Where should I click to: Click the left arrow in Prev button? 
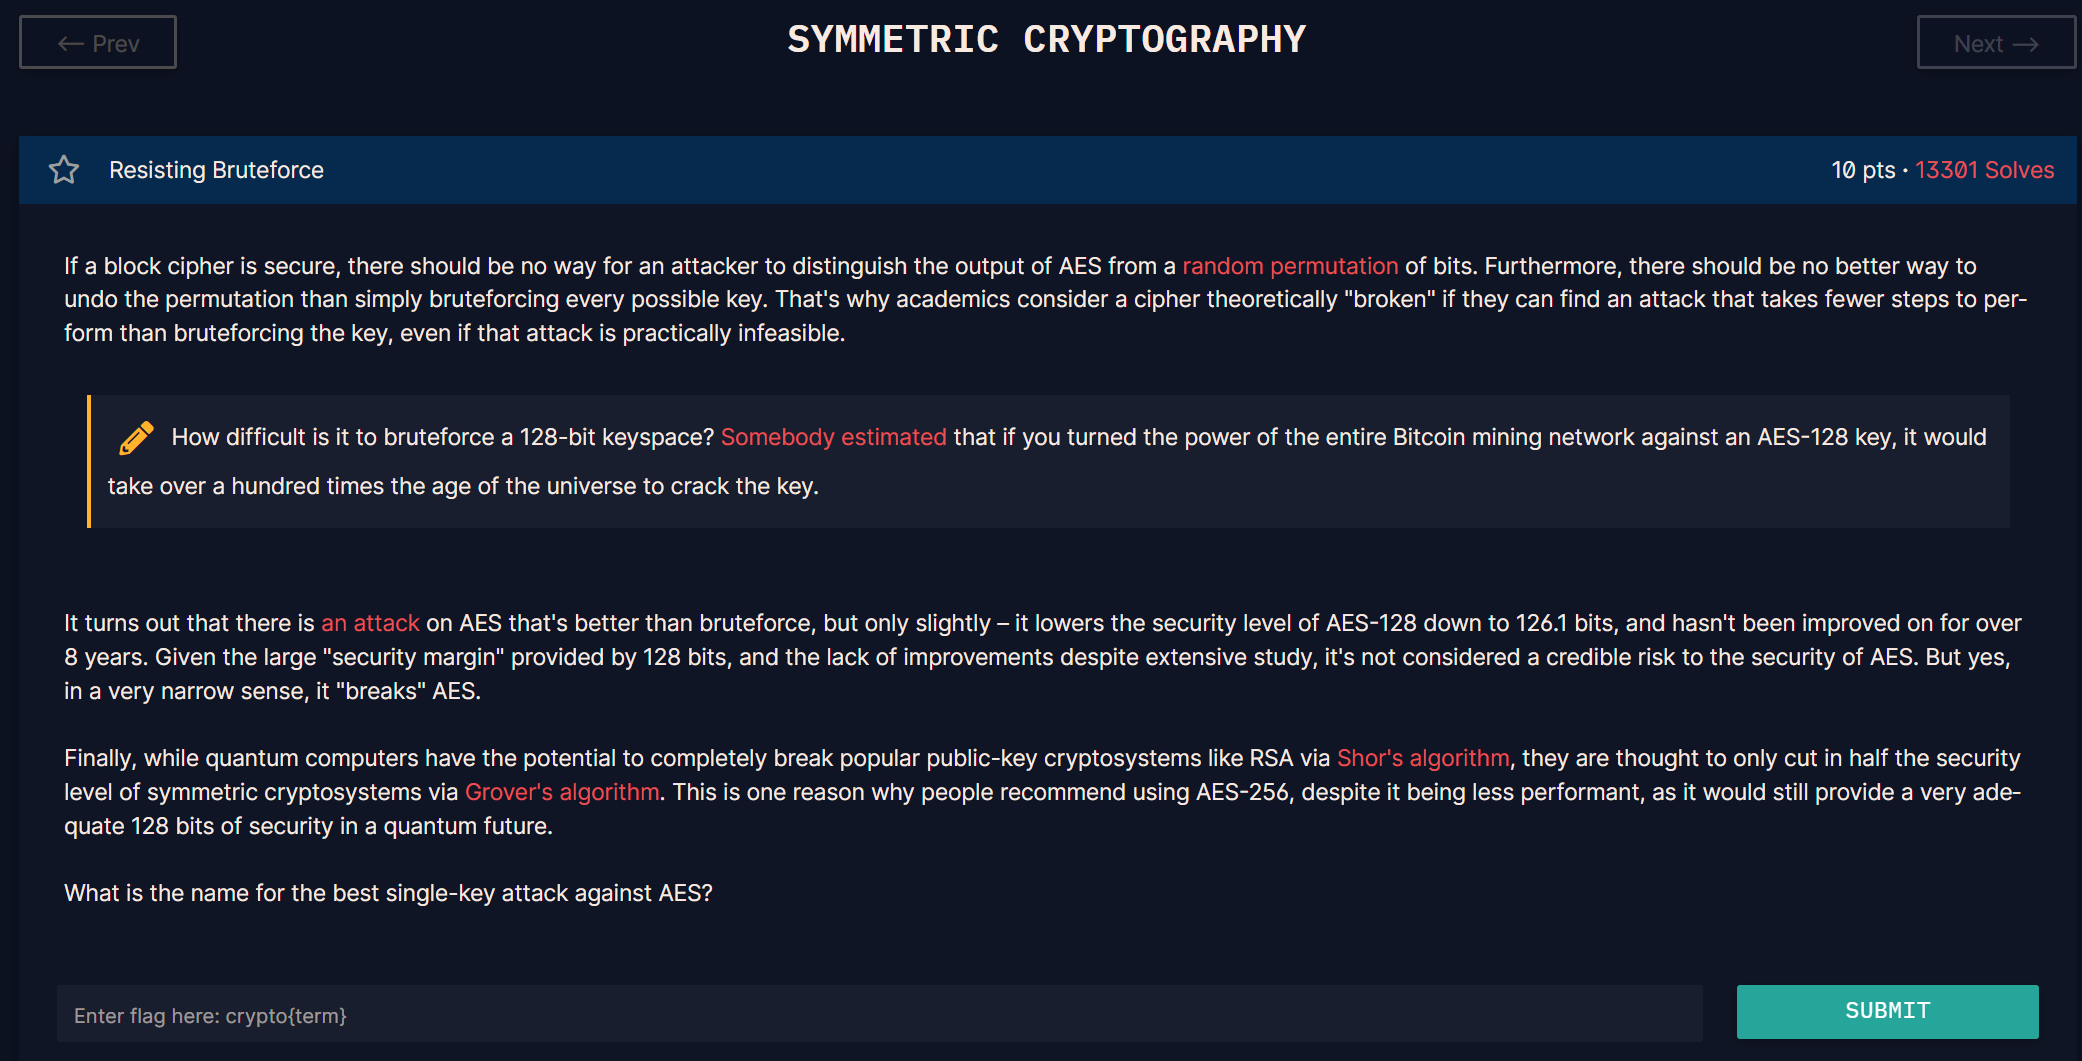(70, 44)
